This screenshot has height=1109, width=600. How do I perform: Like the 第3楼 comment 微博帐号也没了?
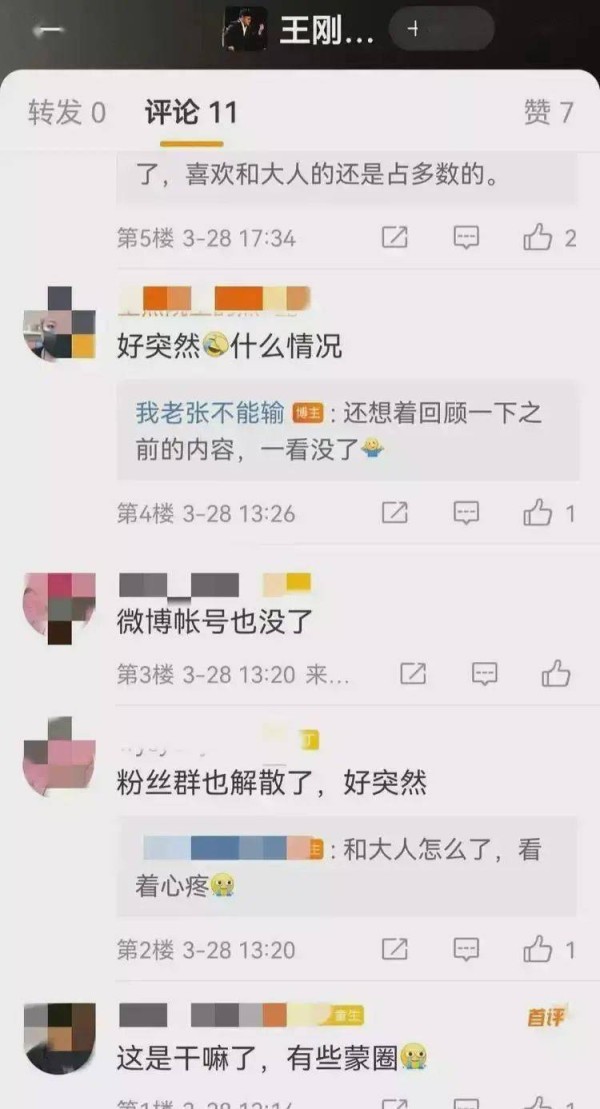(x=556, y=673)
